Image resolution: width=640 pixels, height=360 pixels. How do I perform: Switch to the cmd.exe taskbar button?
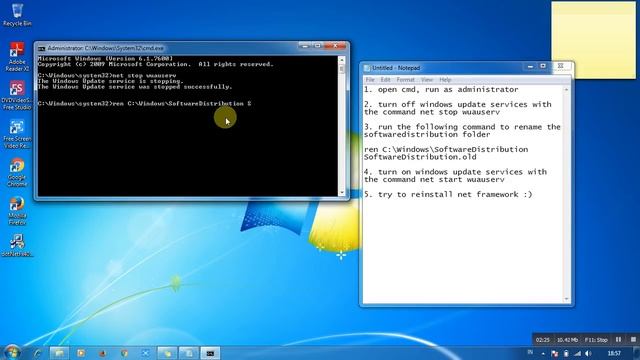pos(210,353)
